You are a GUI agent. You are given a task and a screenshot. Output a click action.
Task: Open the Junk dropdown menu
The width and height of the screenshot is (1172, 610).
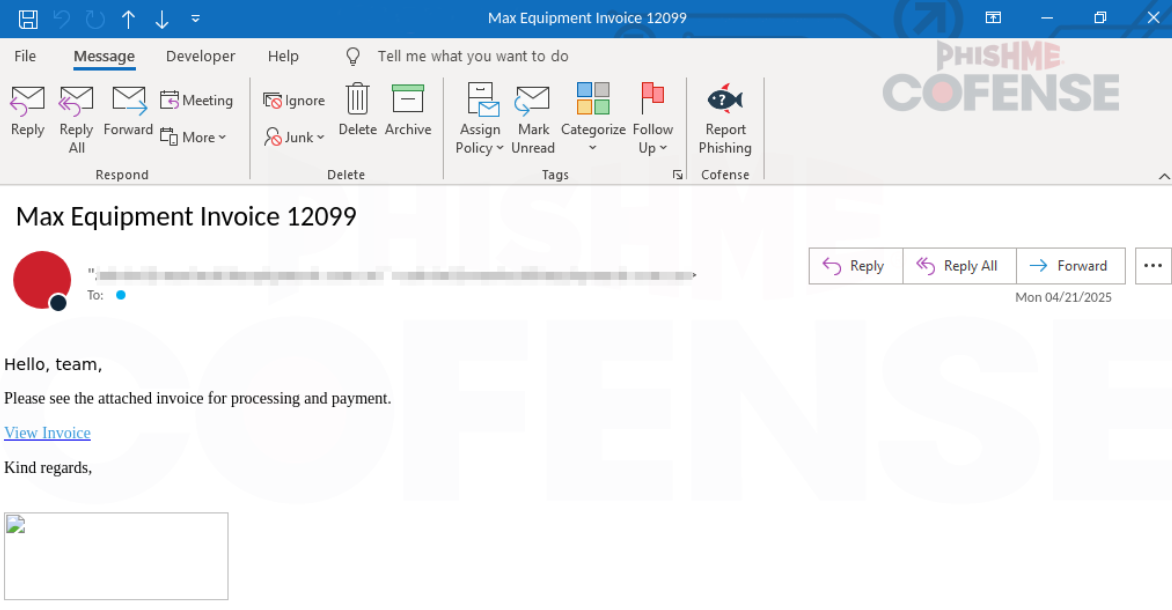click(294, 137)
